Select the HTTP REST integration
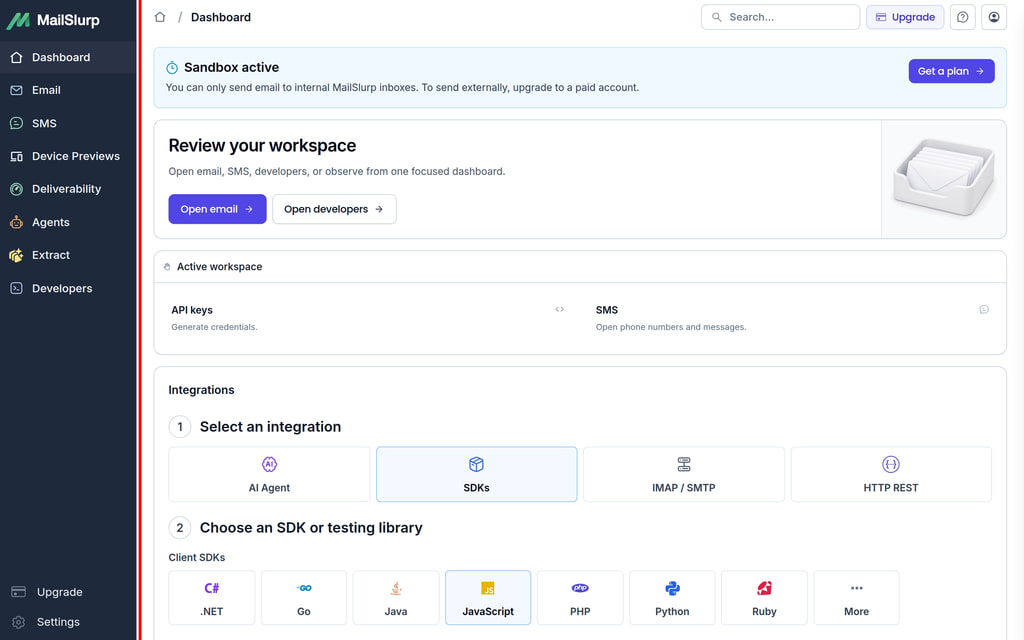1024x640 pixels. 891,474
